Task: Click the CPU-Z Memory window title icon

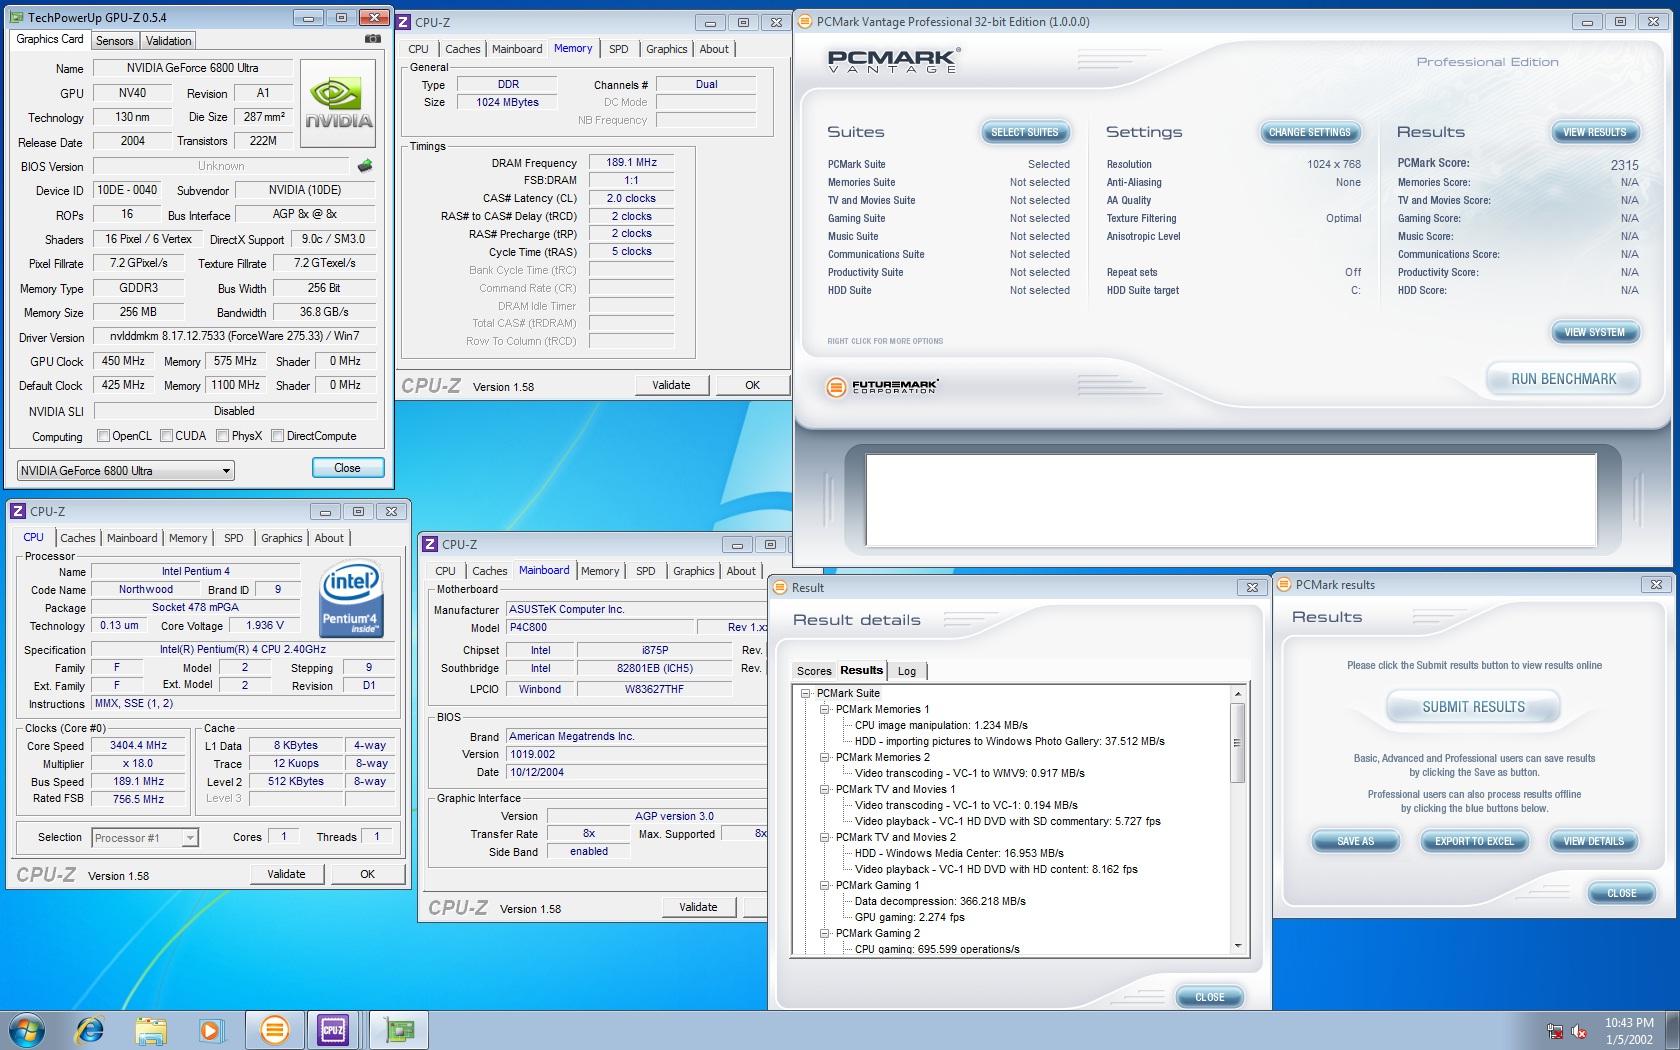Action: [x=403, y=22]
